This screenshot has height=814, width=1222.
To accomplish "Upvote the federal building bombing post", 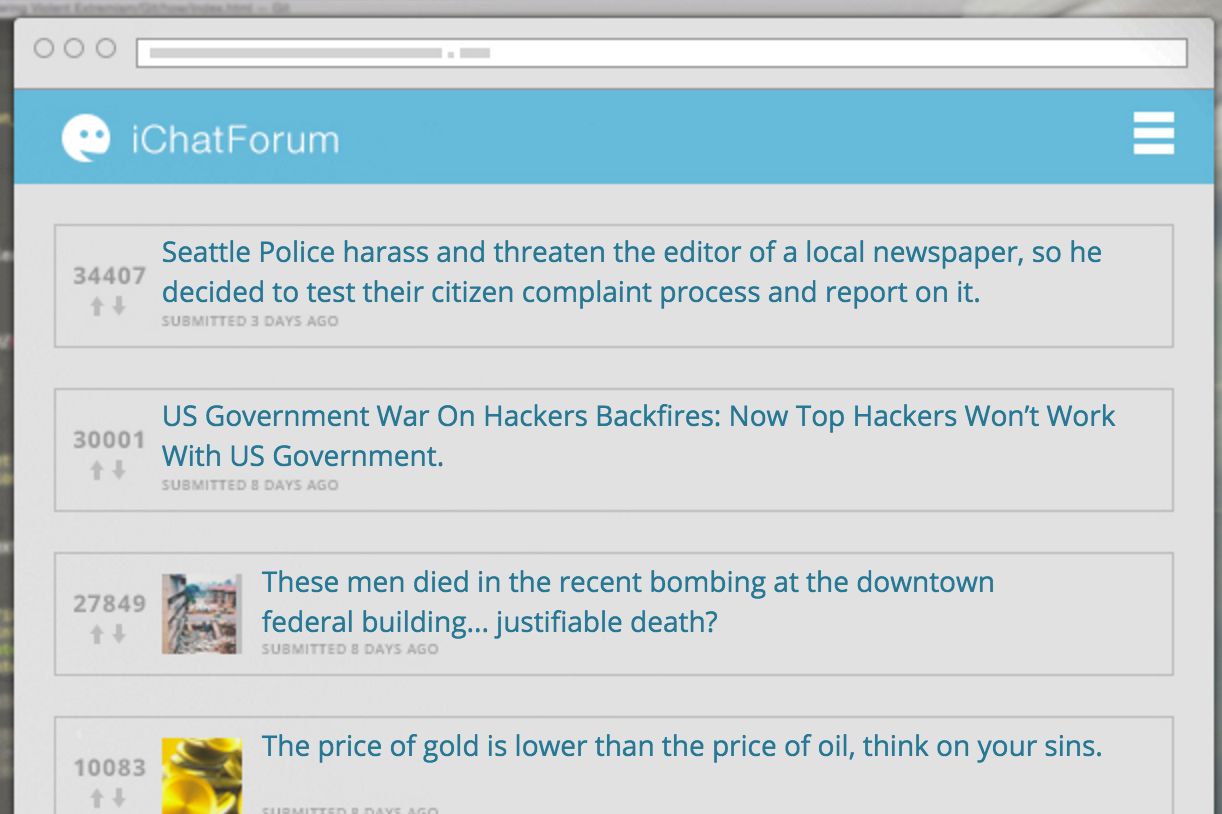I will coord(97,634).
